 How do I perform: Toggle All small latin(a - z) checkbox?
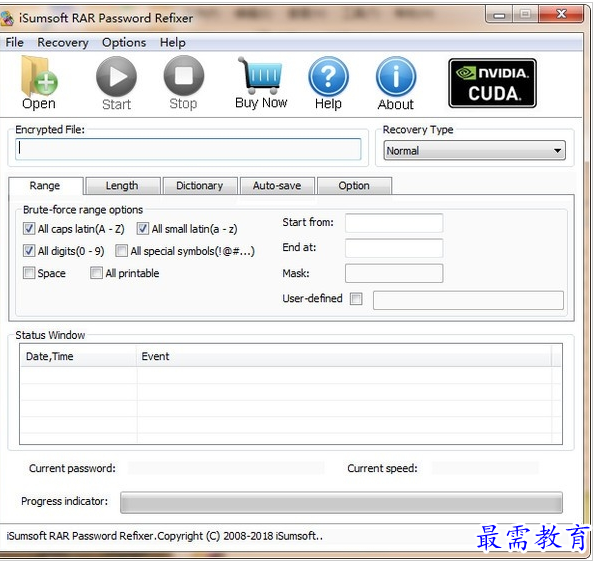(143, 229)
